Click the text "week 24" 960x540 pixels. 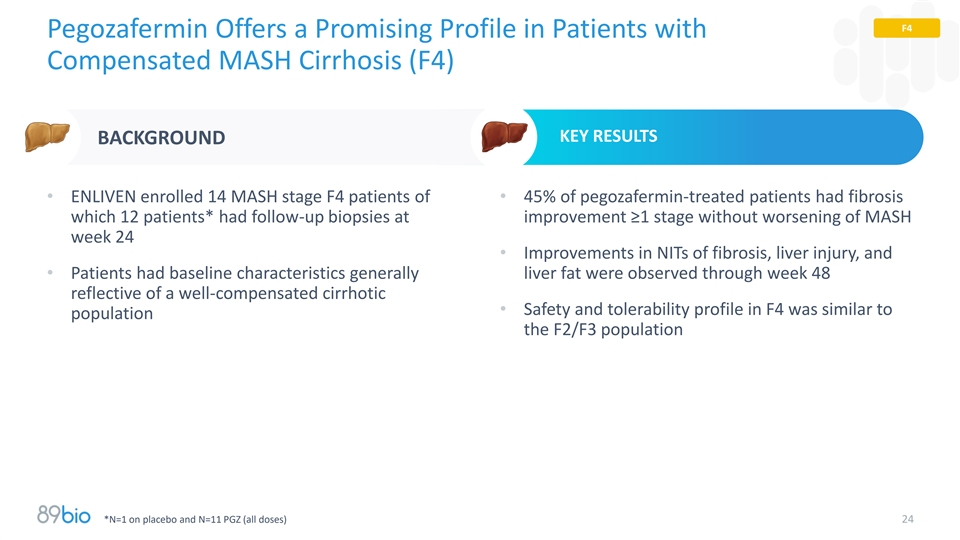[101, 238]
